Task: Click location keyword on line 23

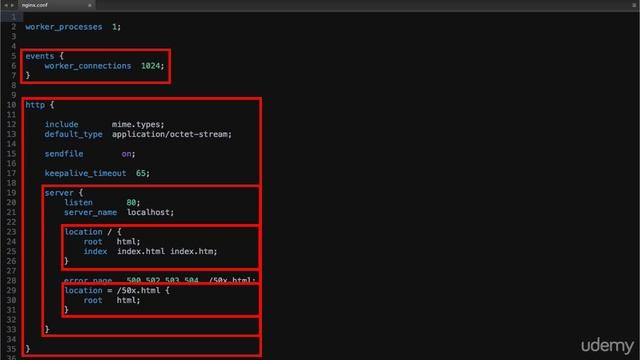Action: coord(83,232)
